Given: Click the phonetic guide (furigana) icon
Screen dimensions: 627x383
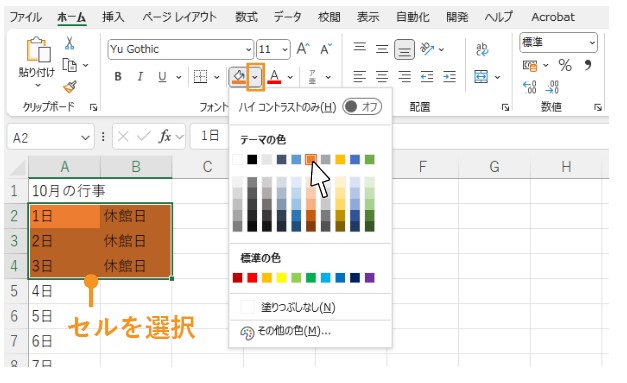Looking at the screenshot, I should pyautogui.click(x=312, y=76).
